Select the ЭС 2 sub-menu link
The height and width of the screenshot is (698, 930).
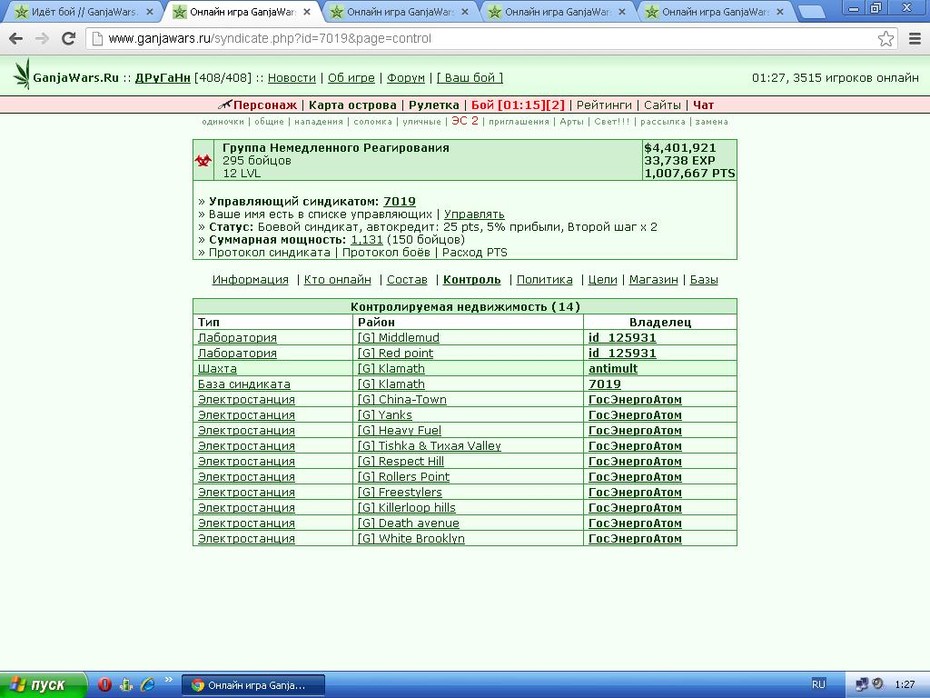point(464,121)
